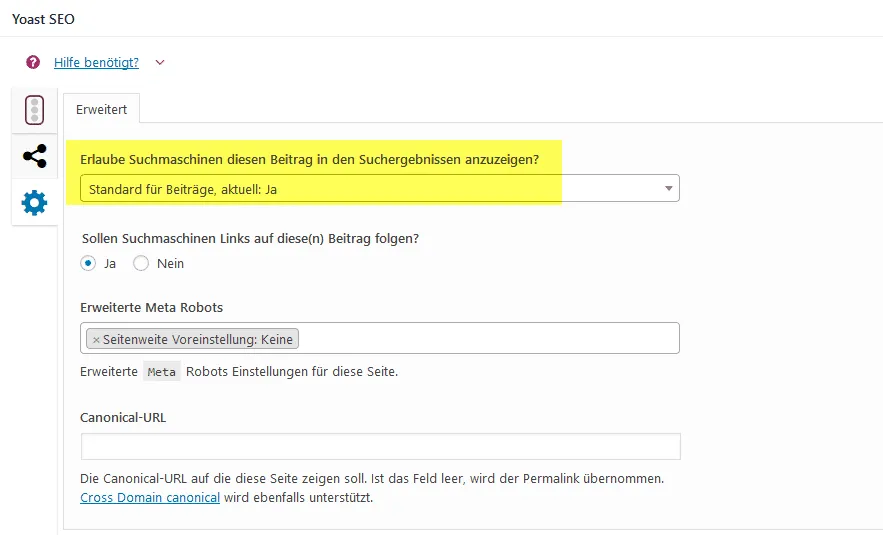Click inside the Erweiterte Meta Robots field

pyautogui.click(x=380, y=338)
